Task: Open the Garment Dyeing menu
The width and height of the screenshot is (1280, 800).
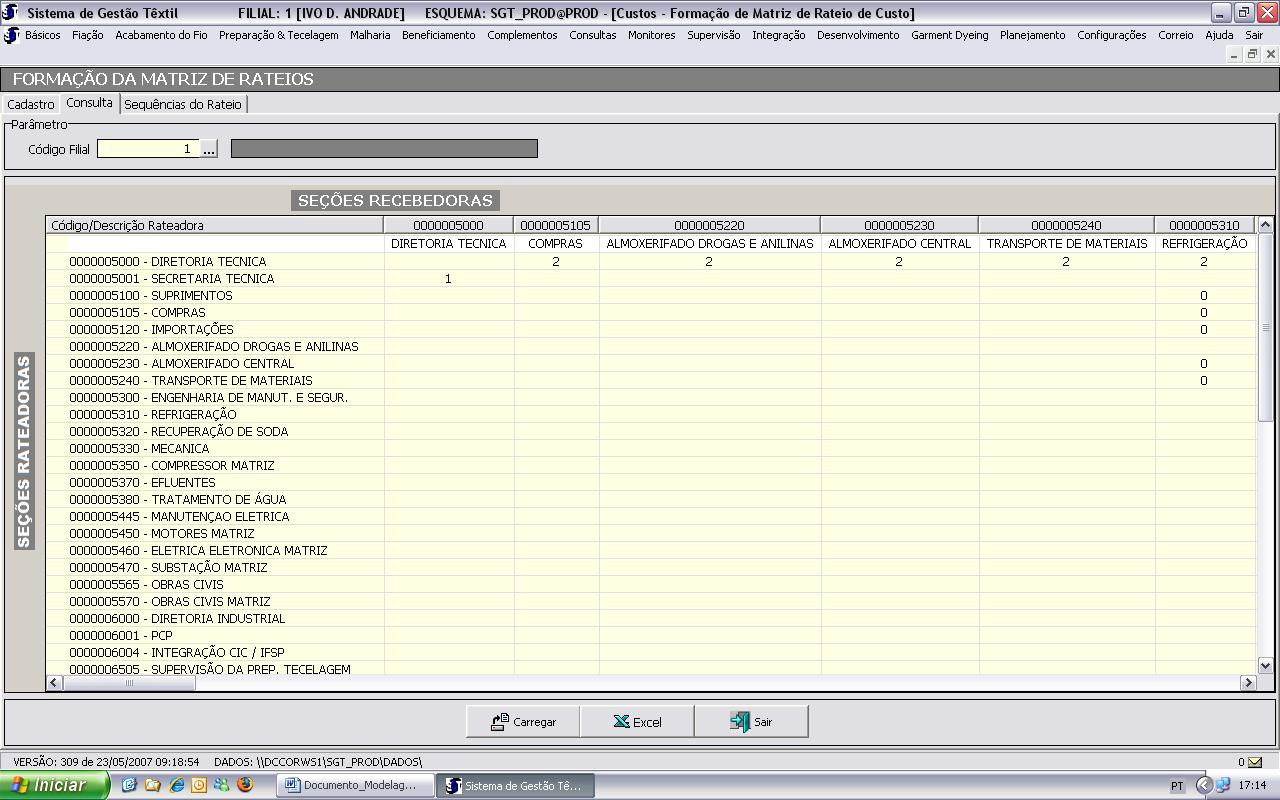Action: click(949, 35)
